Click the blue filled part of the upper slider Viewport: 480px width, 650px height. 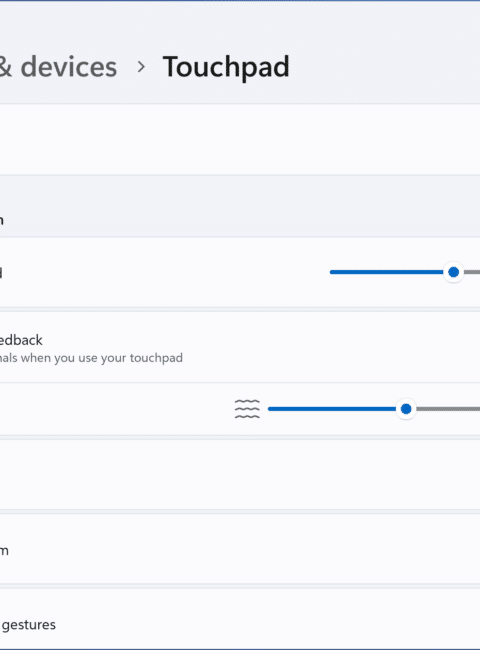point(386,272)
